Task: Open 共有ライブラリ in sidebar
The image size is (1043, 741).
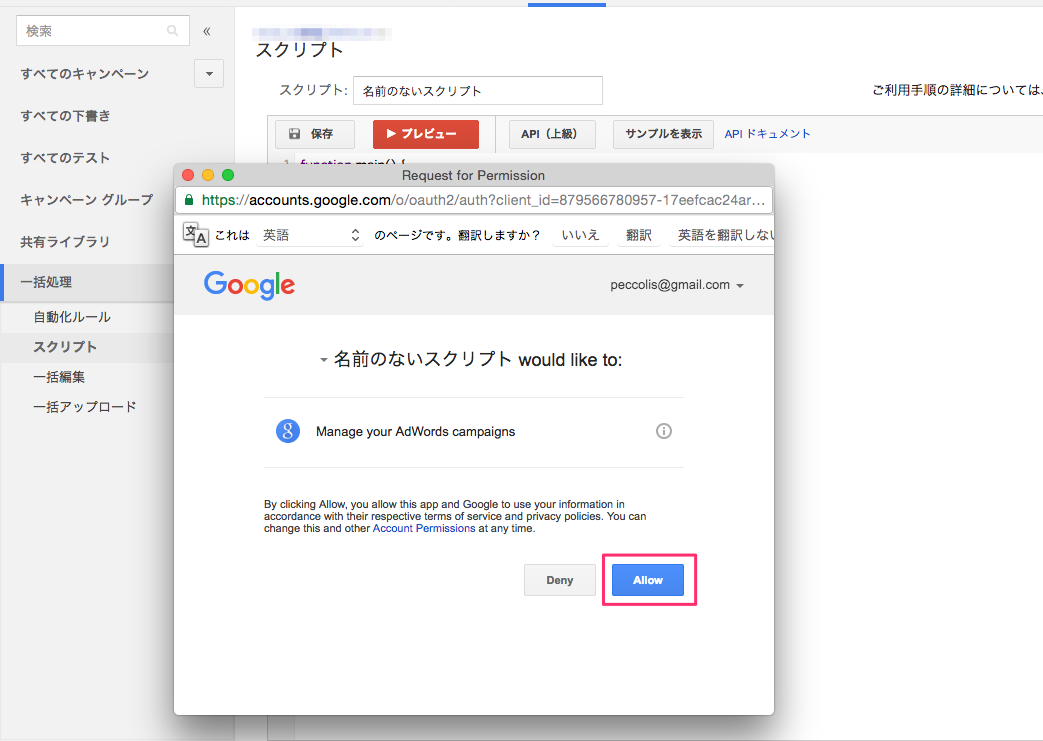Action: click(65, 241)
